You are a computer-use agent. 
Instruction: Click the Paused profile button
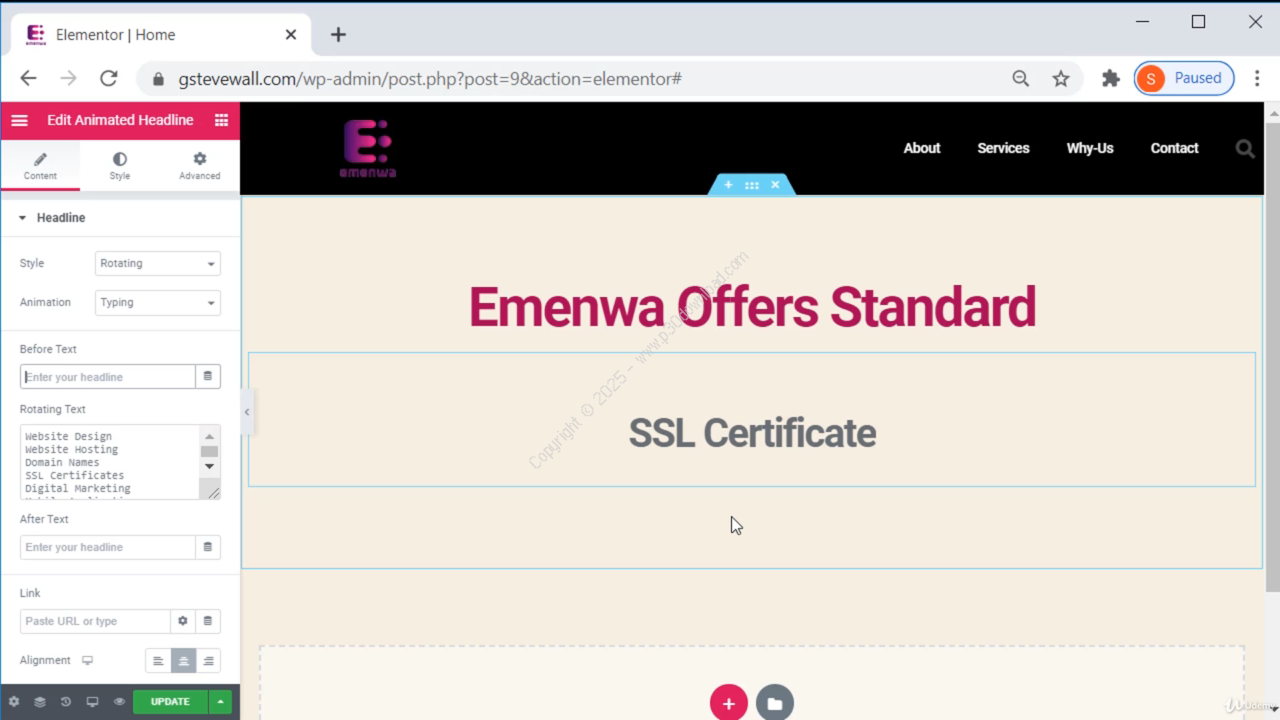coord(1184,78)
